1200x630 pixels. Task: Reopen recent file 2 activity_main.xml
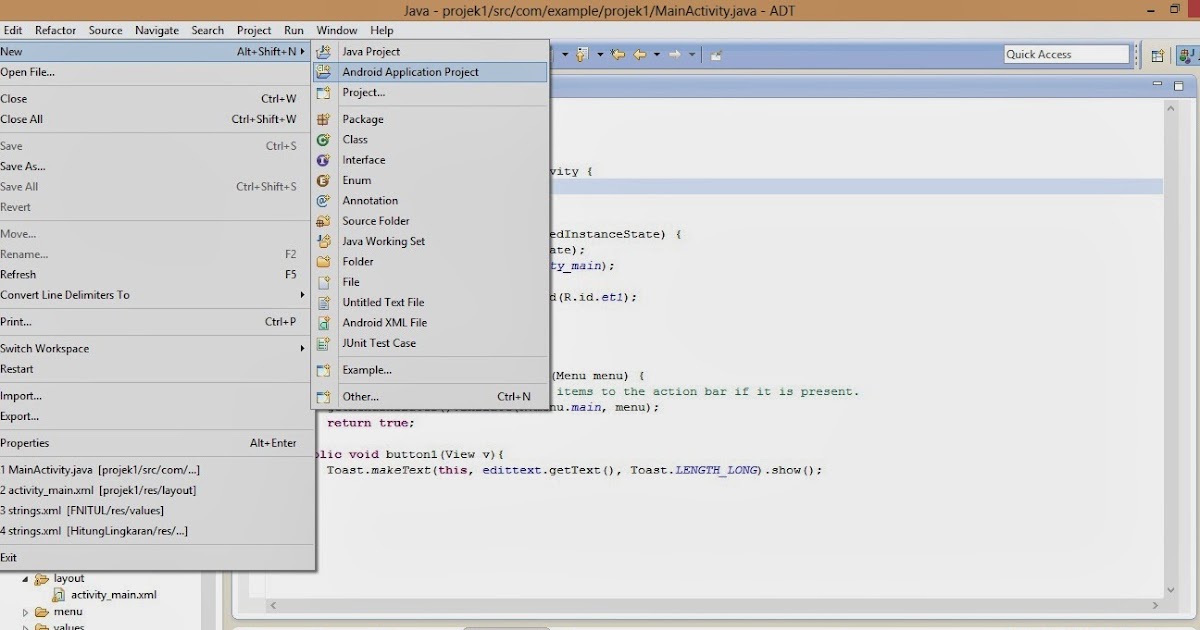pyautogui.click(x=158, y=490)
